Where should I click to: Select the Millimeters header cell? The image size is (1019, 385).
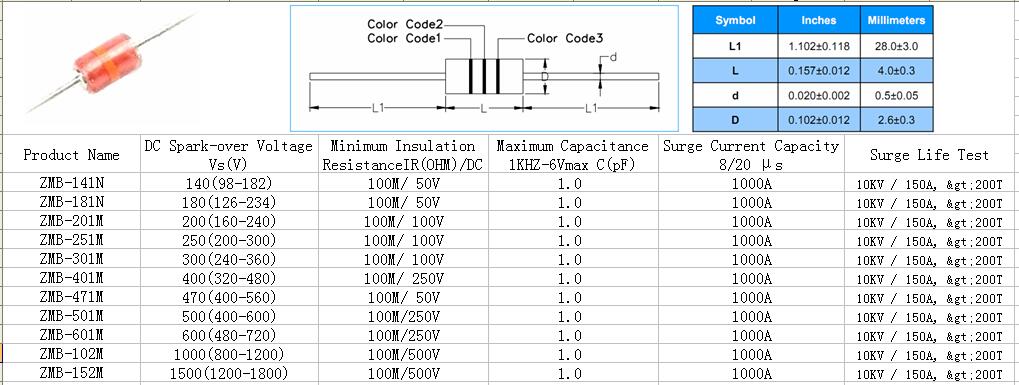point(896,20)
